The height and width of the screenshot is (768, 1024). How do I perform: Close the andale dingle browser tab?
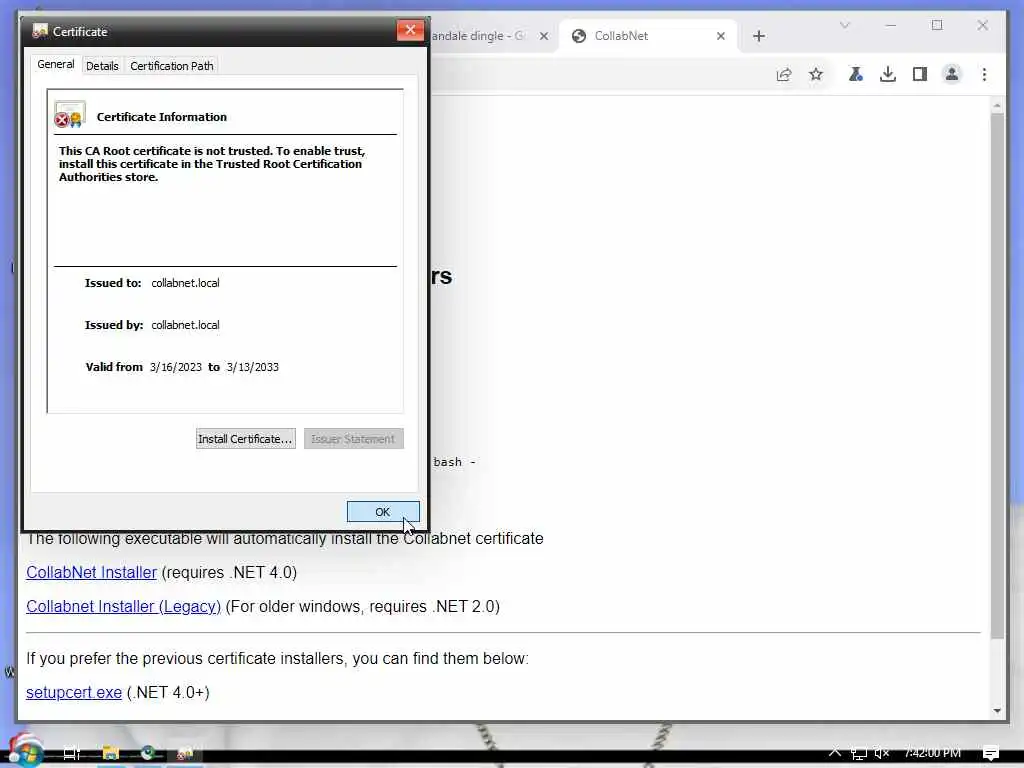pos(544,36)
